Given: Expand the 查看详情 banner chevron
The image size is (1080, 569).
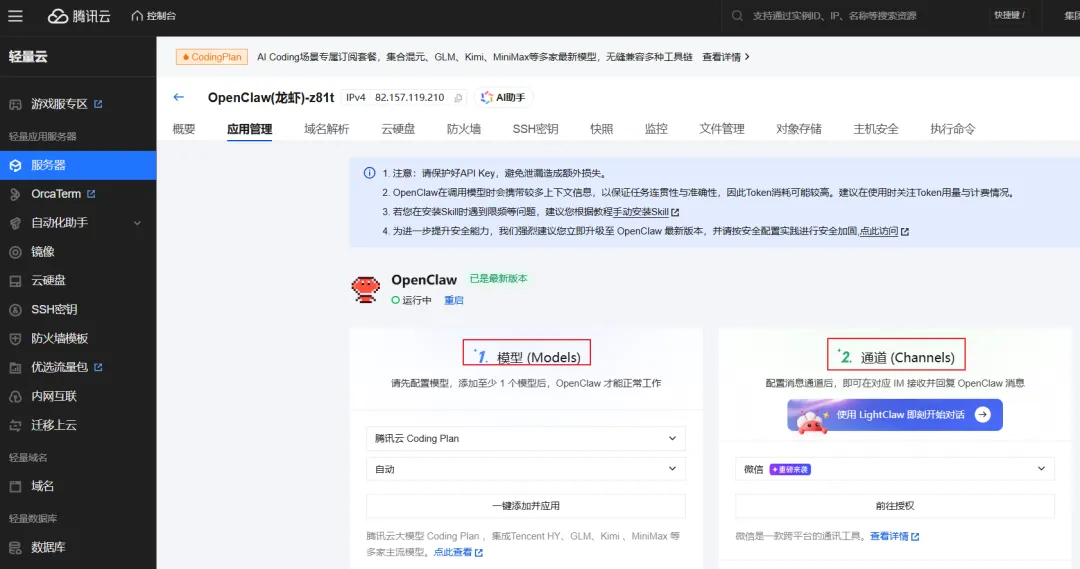Looking at the screenshot, I should point(747,56).
